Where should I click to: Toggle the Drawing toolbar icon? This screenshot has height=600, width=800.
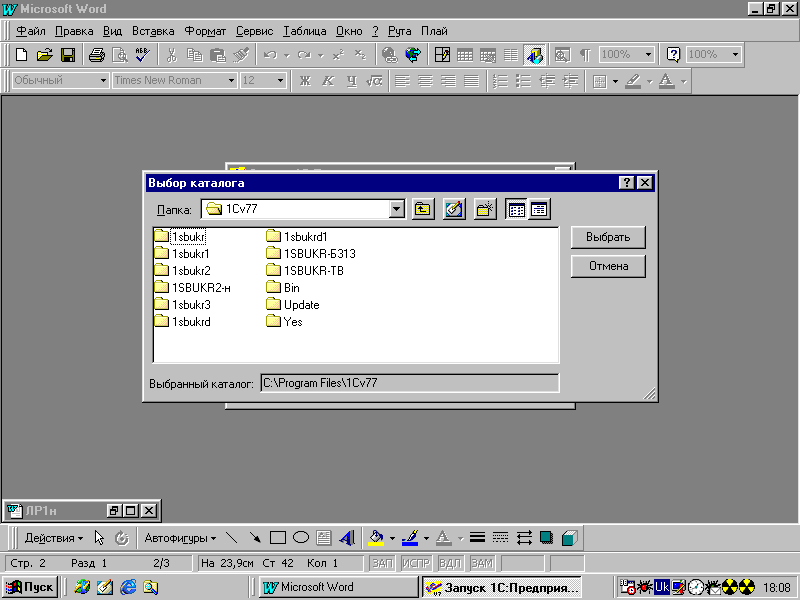[534, 55]
